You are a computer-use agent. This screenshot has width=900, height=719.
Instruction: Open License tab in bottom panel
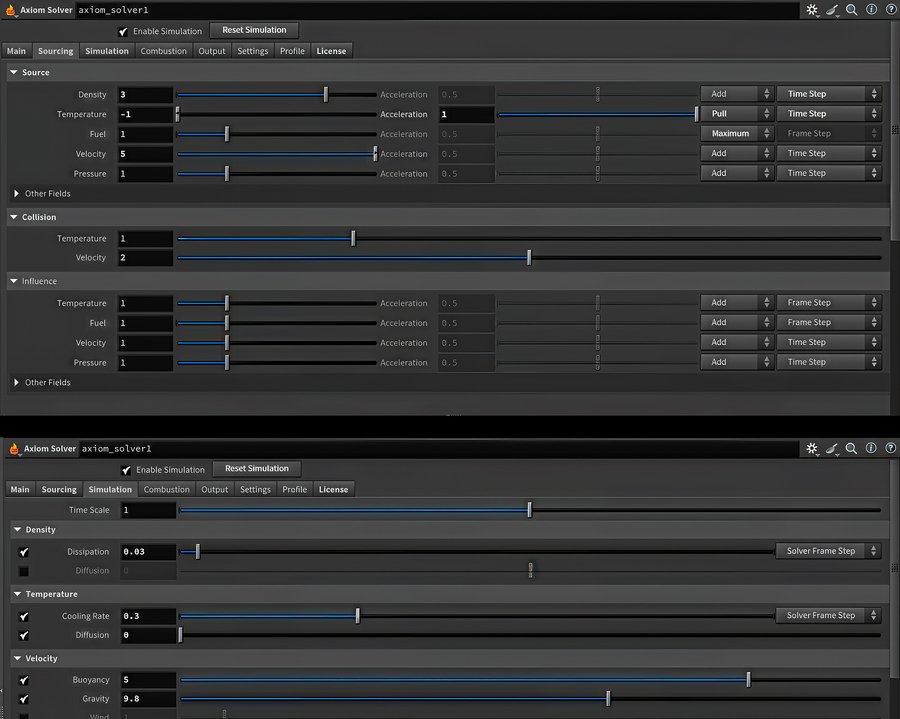333,489
